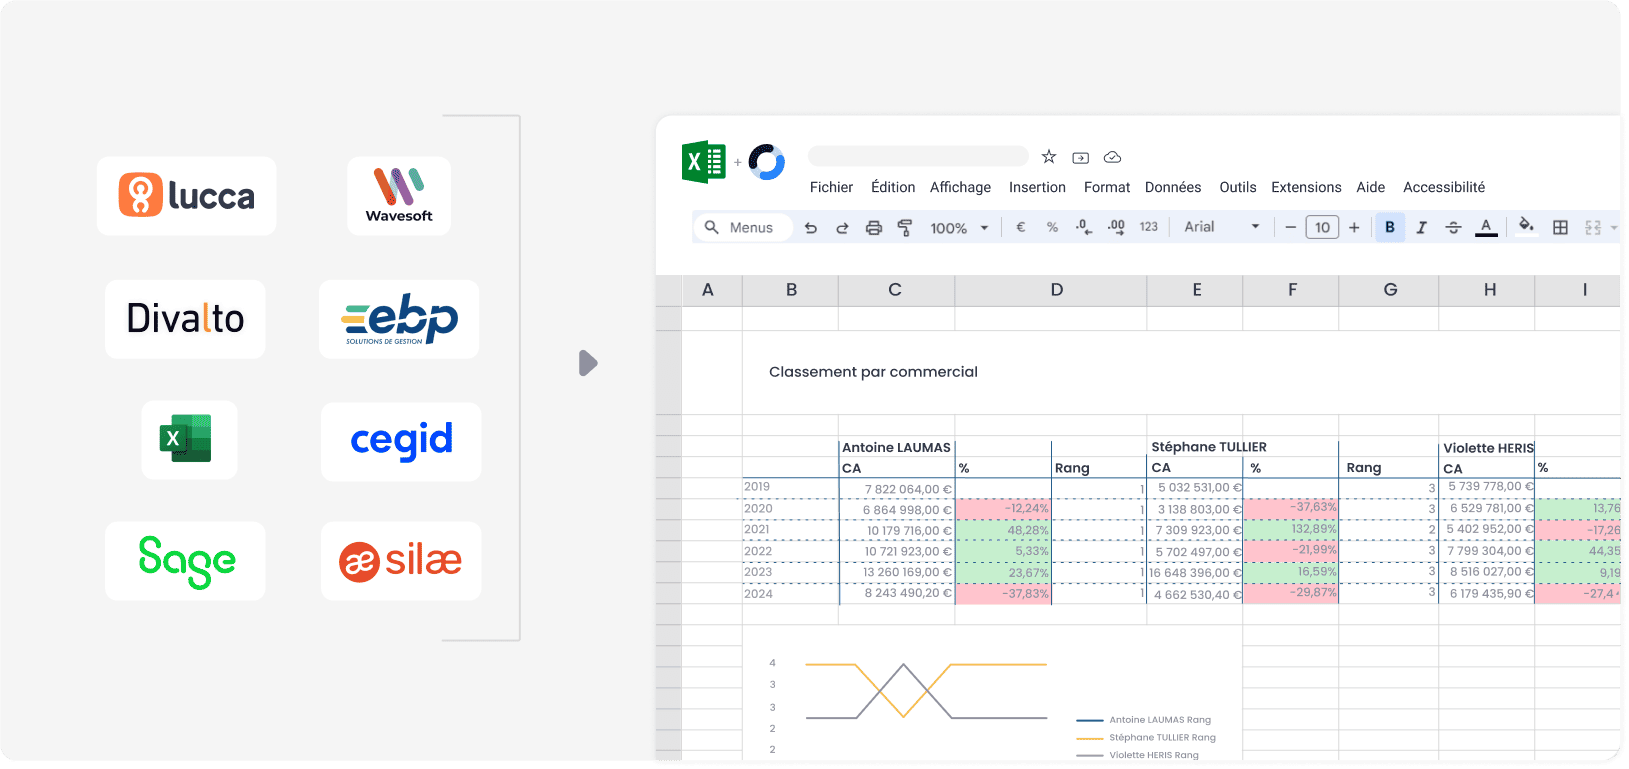Open the Format menu
This screenshot has height=769, width=1629.
tap(1107, 187)
